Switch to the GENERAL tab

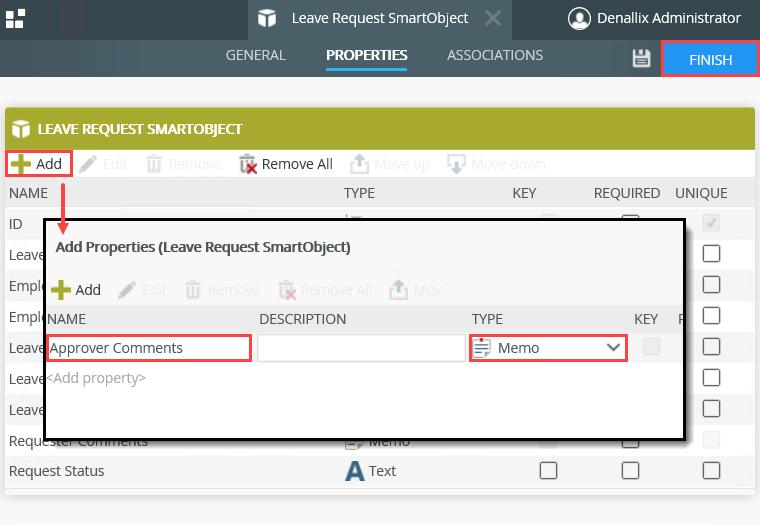255,55
